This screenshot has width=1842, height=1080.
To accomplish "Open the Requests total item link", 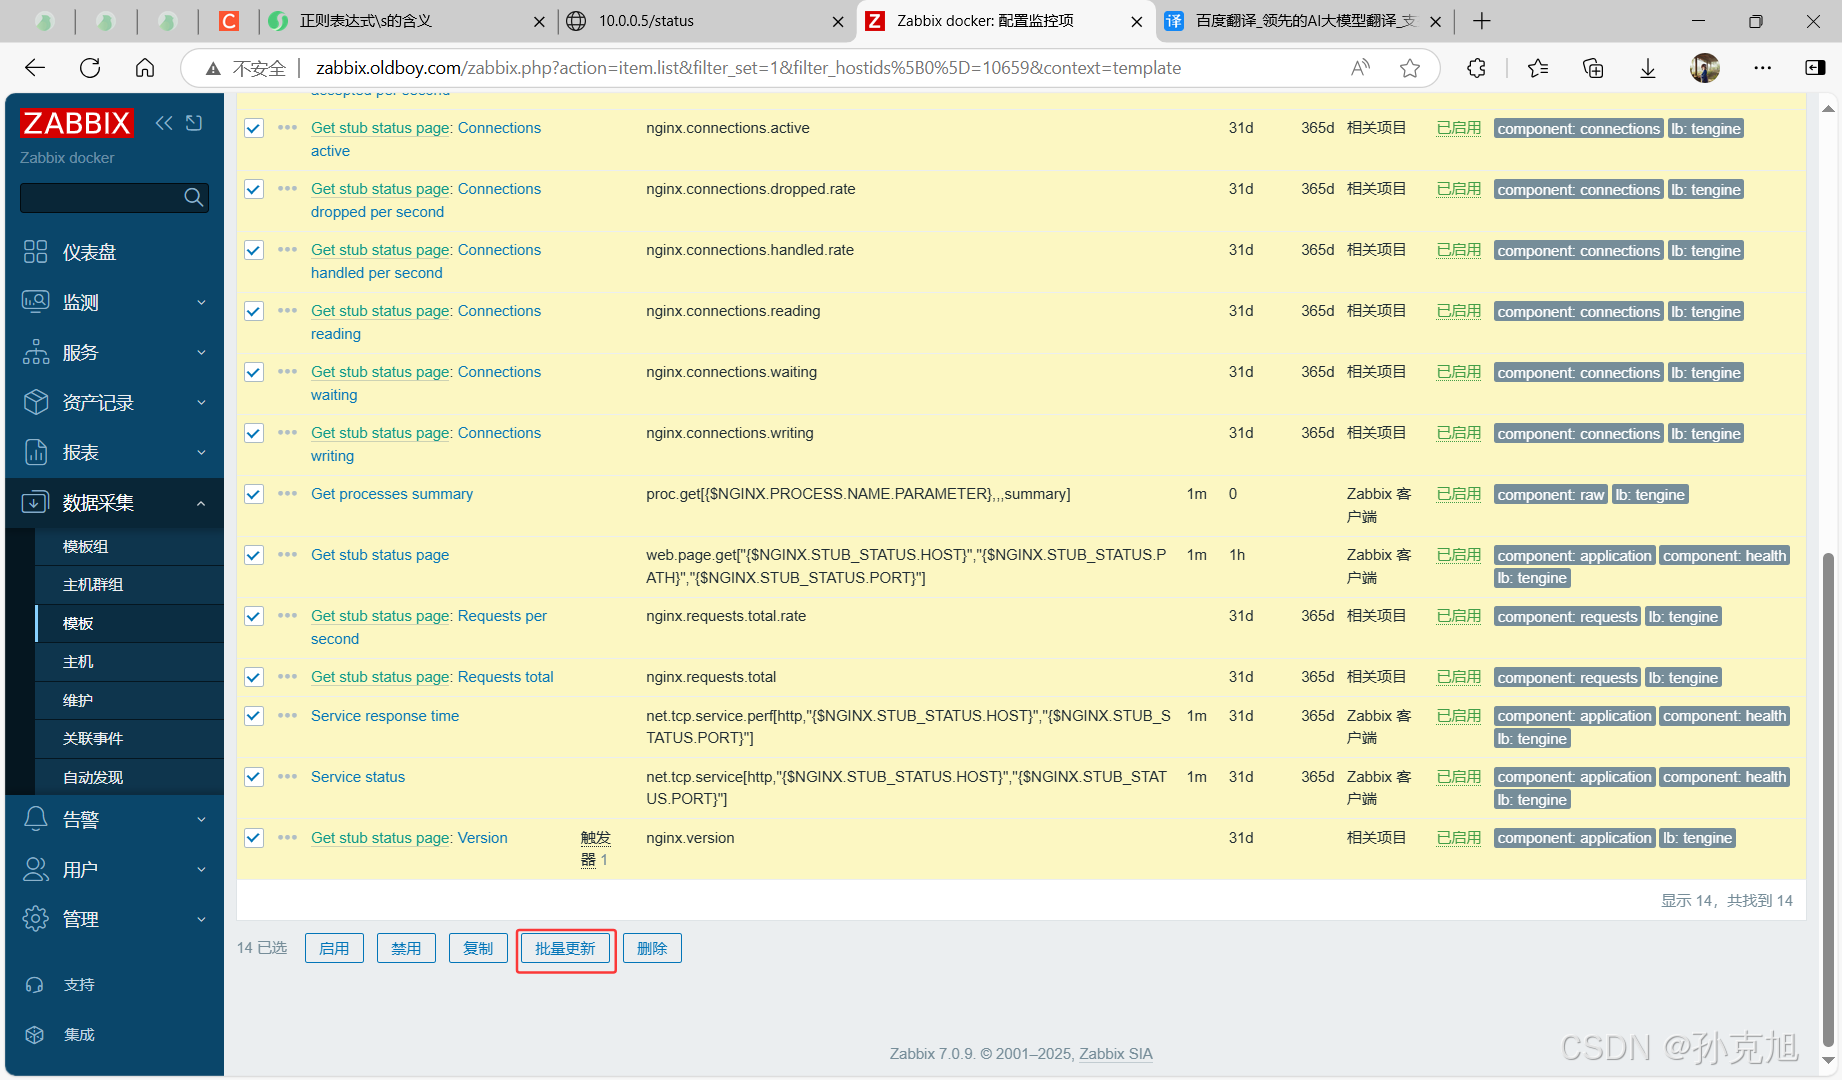I will (506, 677).
